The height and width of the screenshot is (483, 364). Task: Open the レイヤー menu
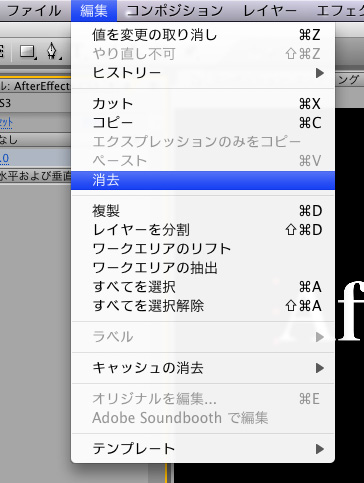[x=270, y=11]
